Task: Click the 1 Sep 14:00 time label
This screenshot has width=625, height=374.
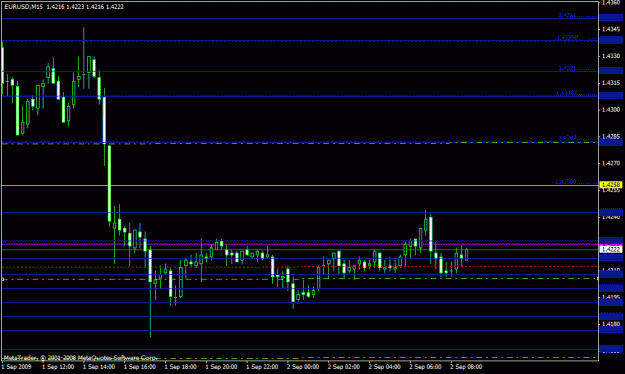Action: [x=99, y=366]
